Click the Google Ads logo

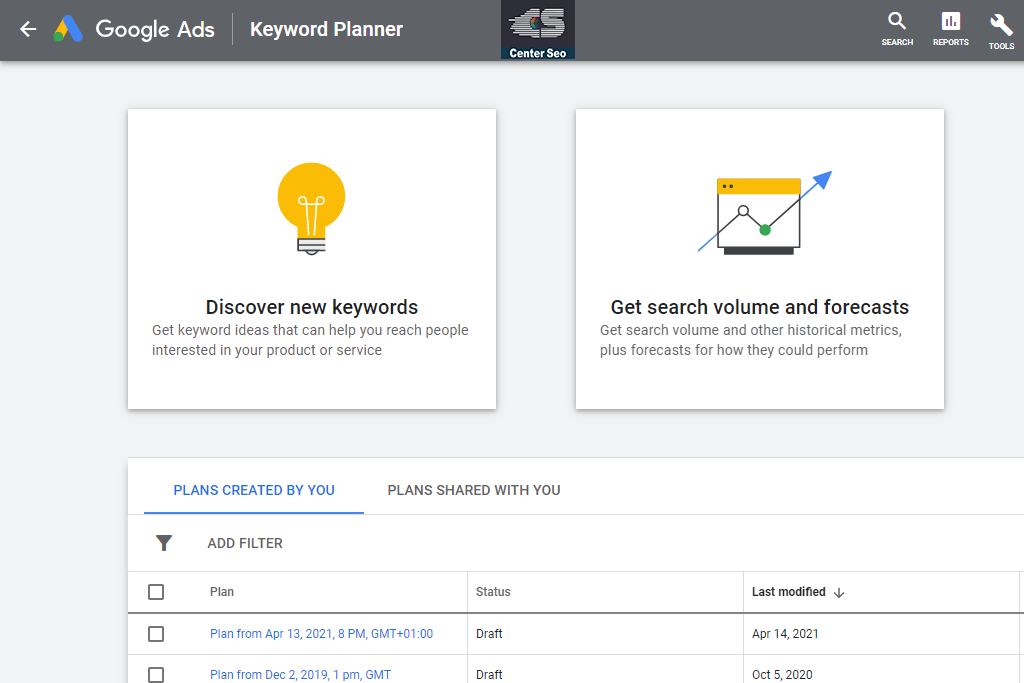pyautogui.click(x=134, y=29)
